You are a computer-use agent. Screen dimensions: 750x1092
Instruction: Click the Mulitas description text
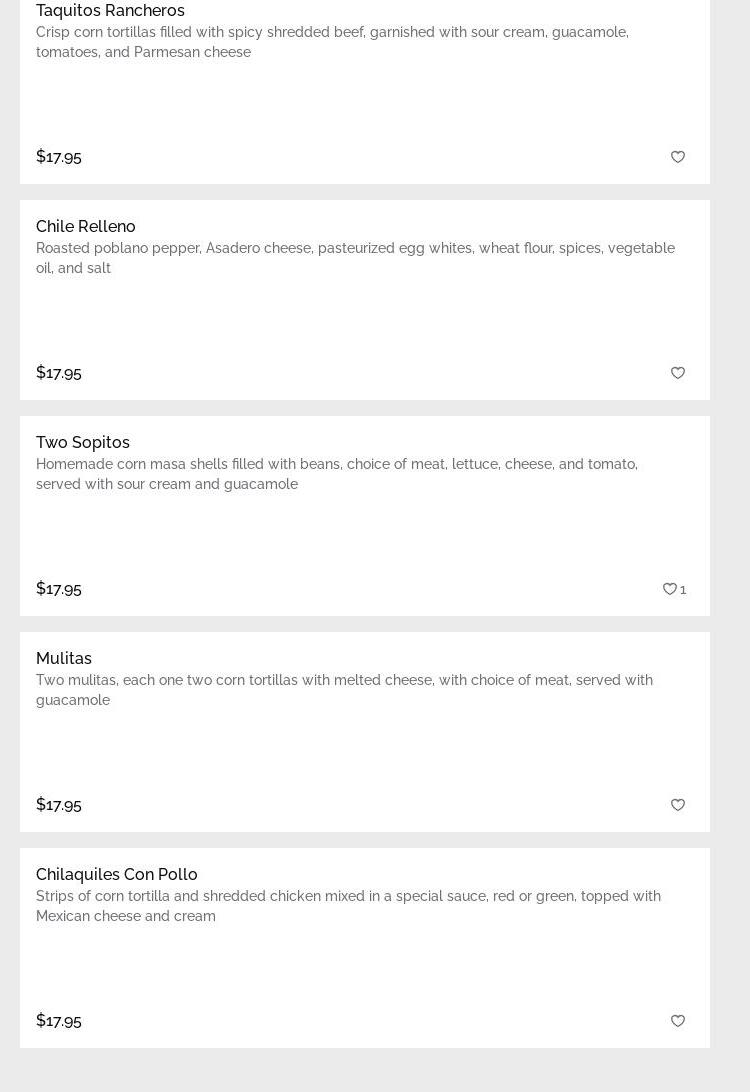[344, 690]
